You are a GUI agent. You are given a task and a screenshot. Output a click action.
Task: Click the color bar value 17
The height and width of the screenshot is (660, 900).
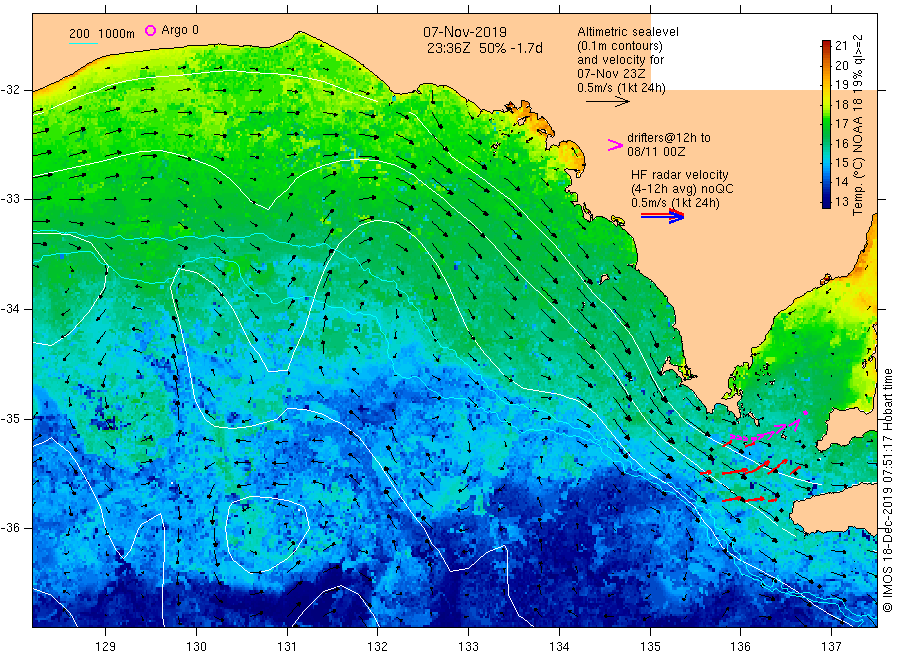(x=841, y=124)
